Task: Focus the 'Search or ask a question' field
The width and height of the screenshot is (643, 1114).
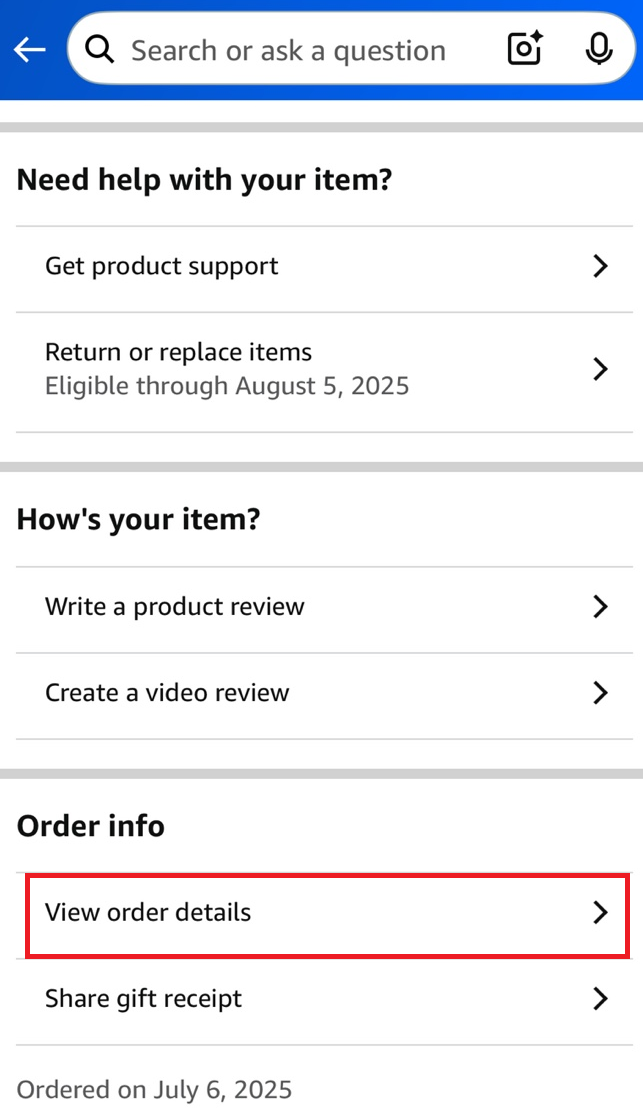Action: (290, 49)
